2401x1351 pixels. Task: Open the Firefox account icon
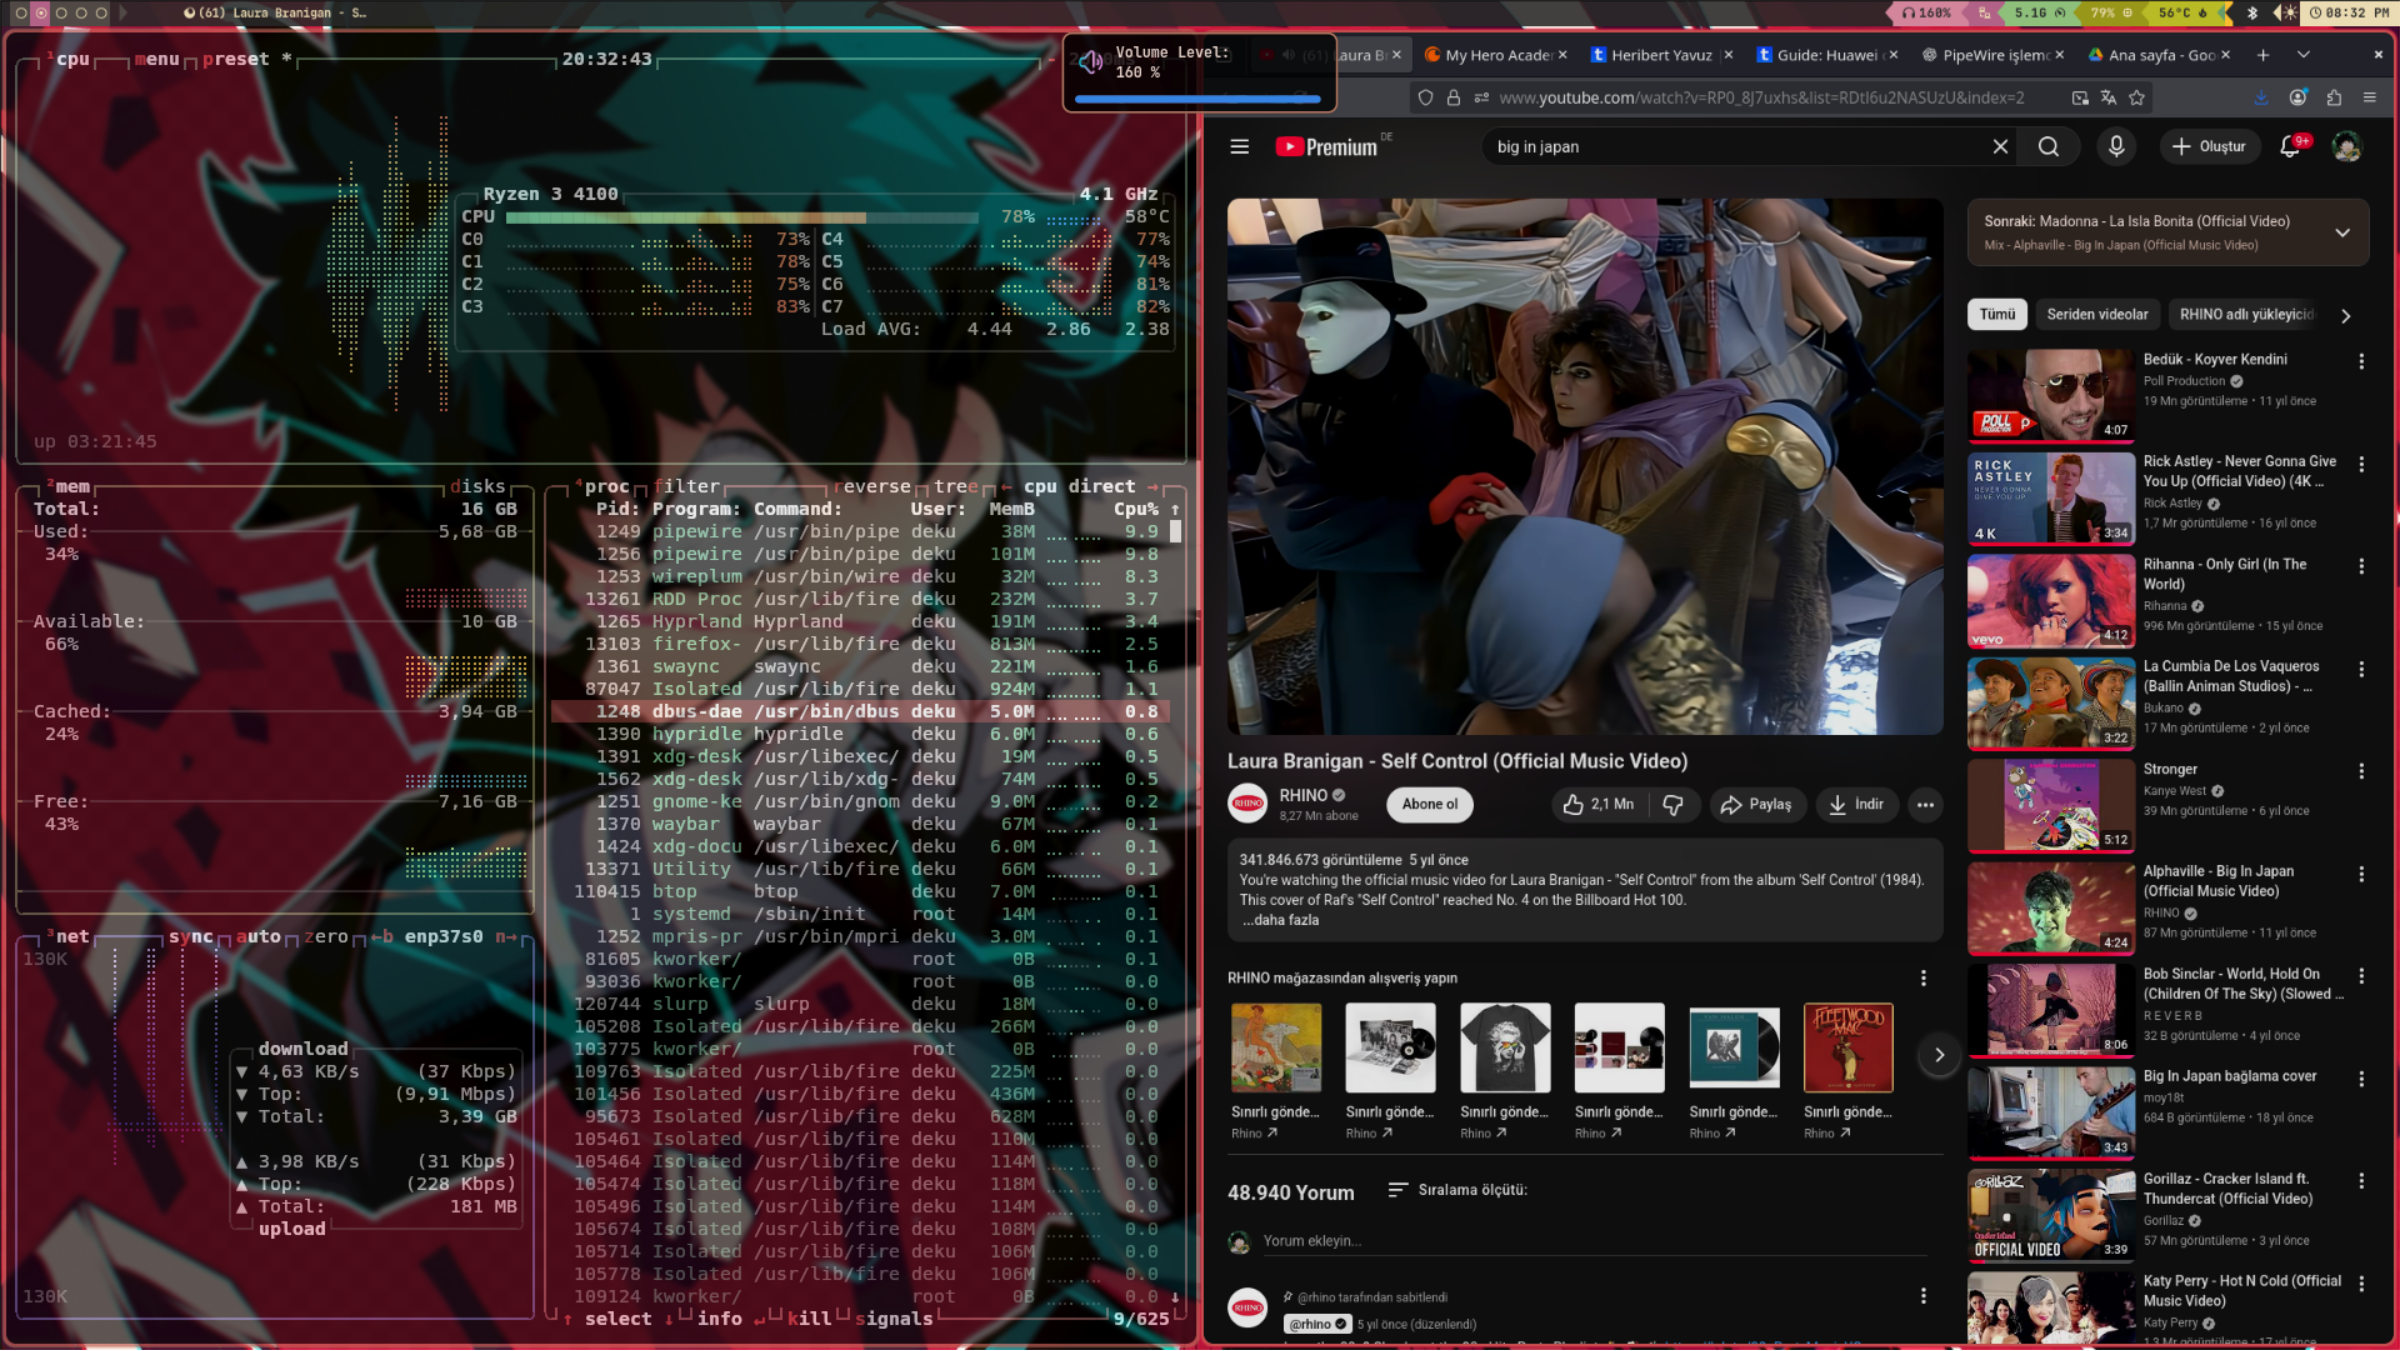pyautogui.click(x=2298, y=97)
